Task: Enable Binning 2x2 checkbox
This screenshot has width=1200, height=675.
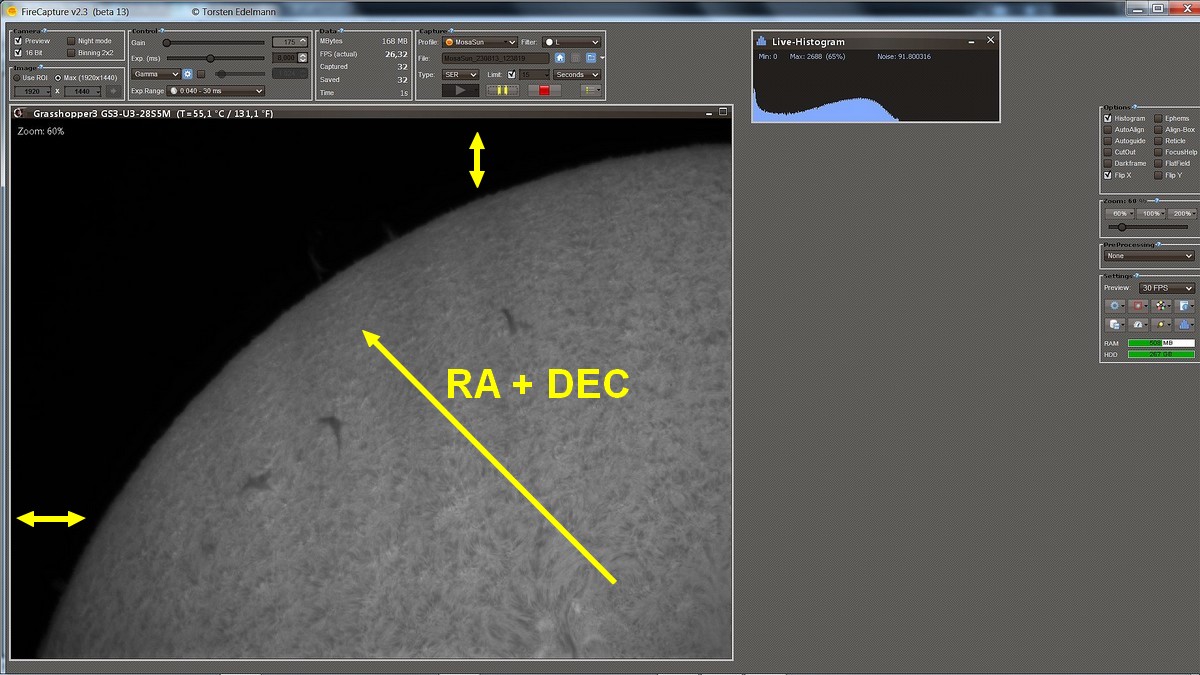Action: 71,52
